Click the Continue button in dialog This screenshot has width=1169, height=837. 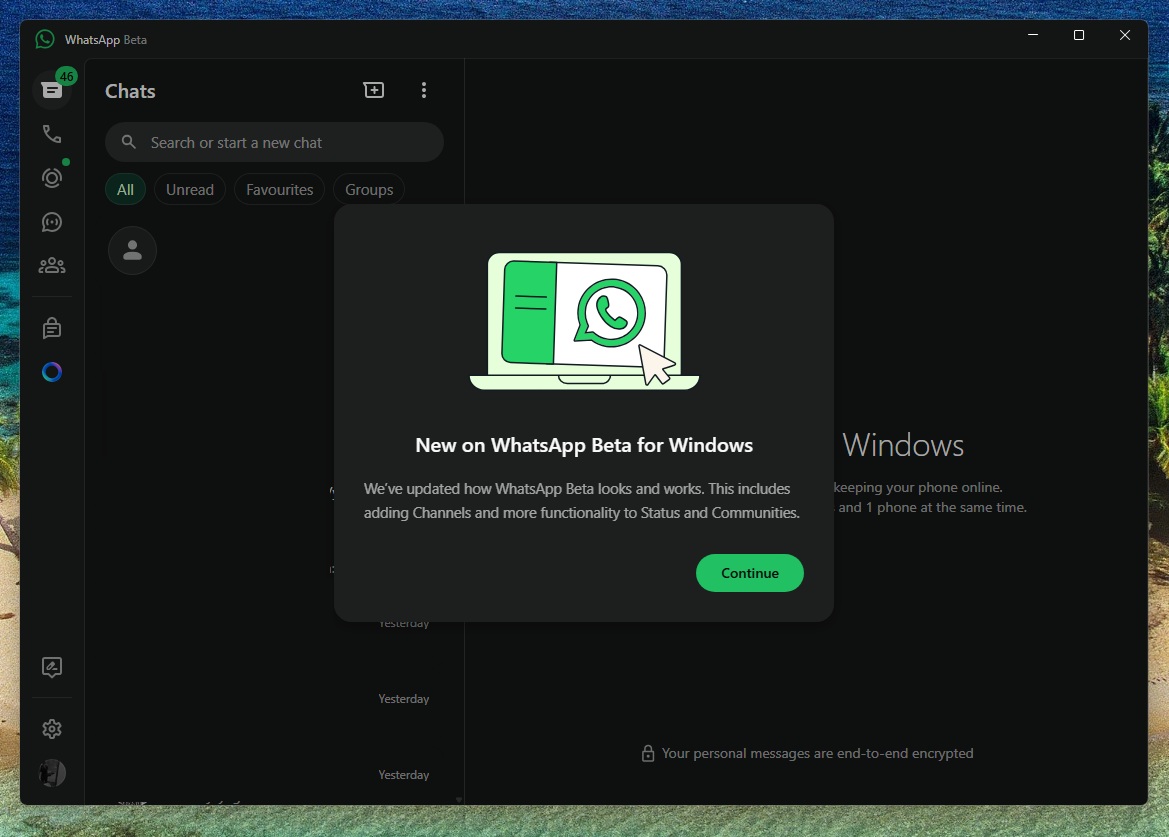pos(749,573)
